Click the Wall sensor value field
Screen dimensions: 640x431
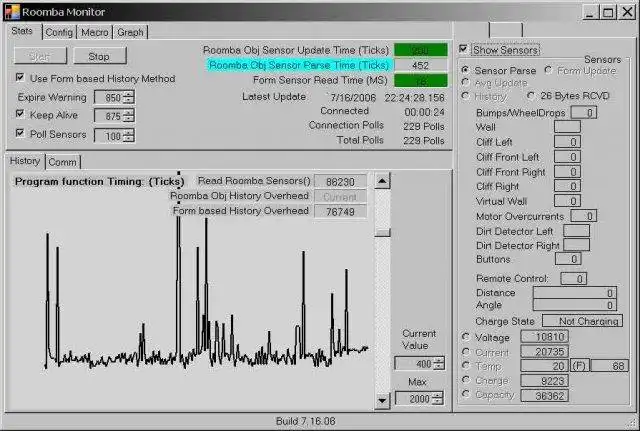pos(567,127)
